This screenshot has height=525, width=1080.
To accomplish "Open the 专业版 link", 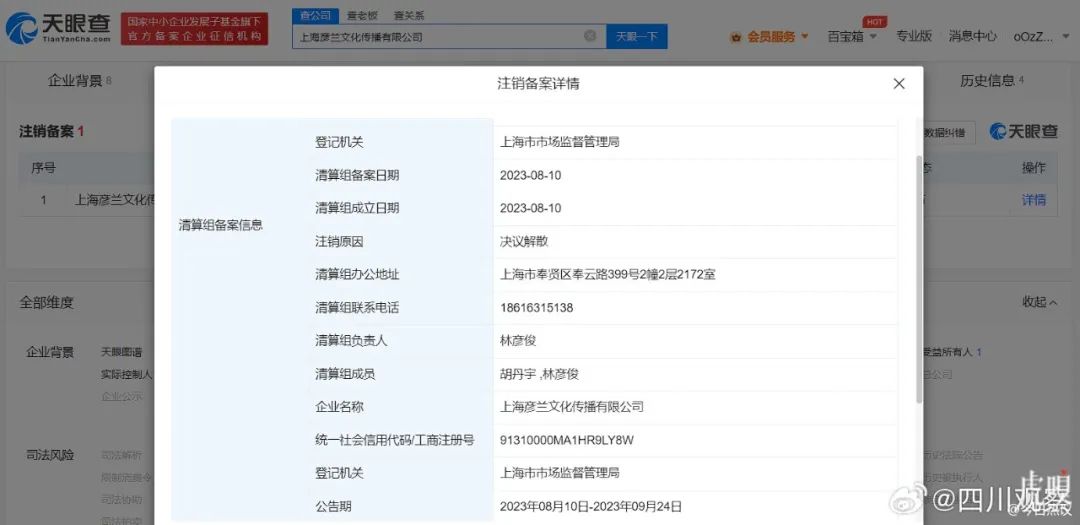I will (914, 36).
